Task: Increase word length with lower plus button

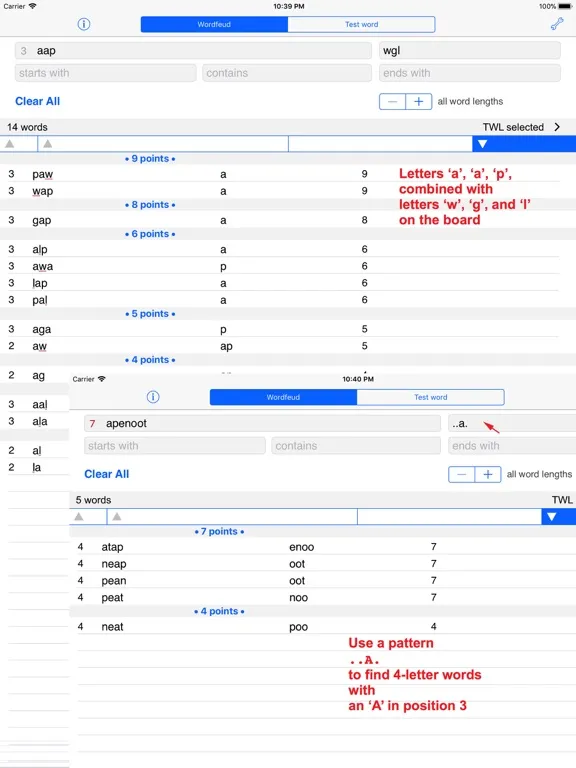Action: [488, 474]
